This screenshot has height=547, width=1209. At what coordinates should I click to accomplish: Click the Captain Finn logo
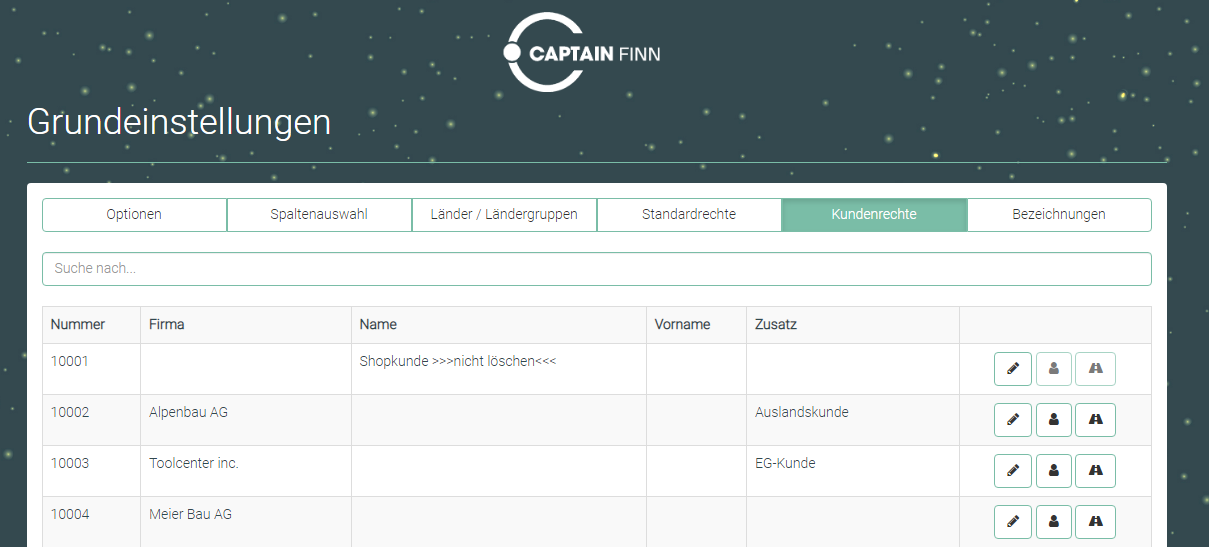pos(582,53)
